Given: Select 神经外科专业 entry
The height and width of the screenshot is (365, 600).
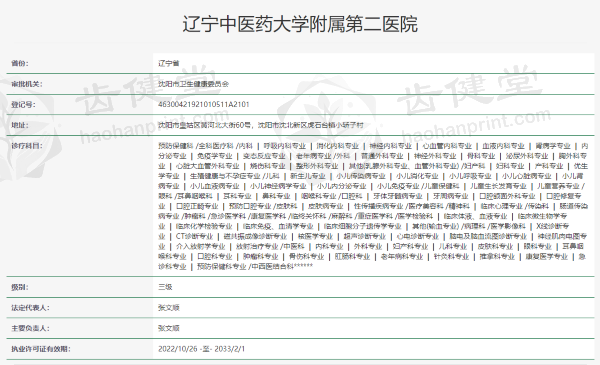Looking at the screenshot, I should click(x=435, y=156).
